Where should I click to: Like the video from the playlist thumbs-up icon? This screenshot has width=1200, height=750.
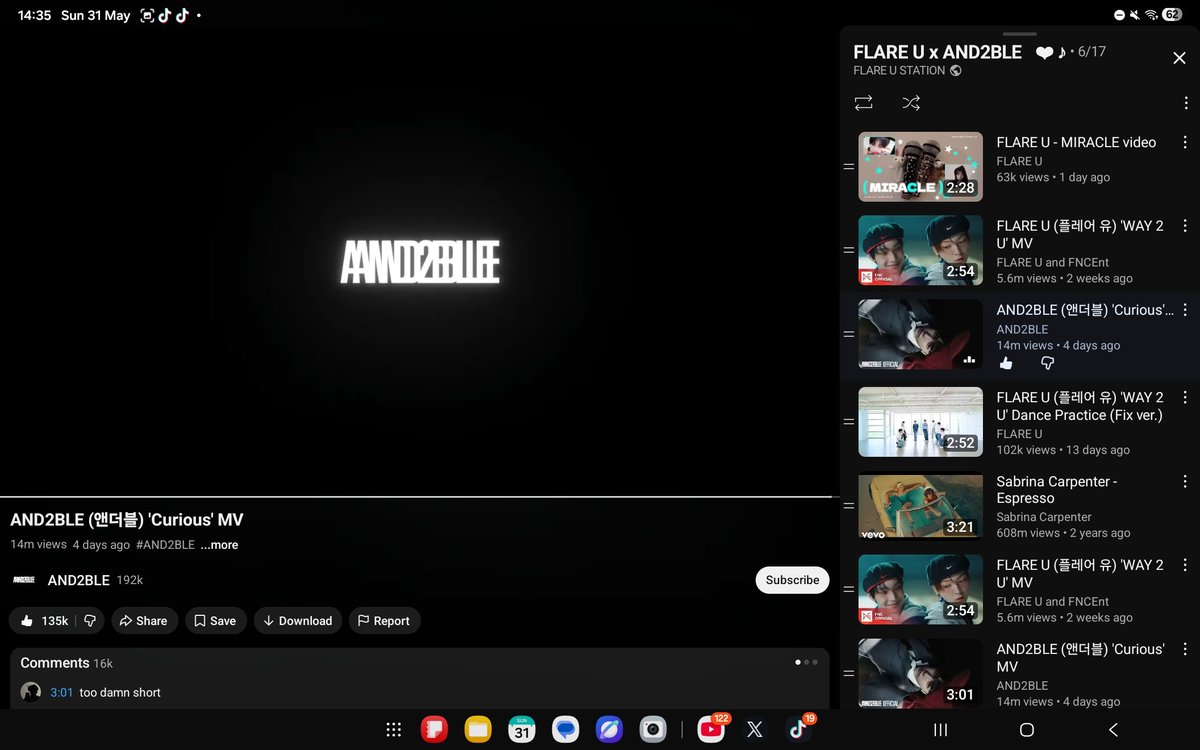[x=1006, y=364]
